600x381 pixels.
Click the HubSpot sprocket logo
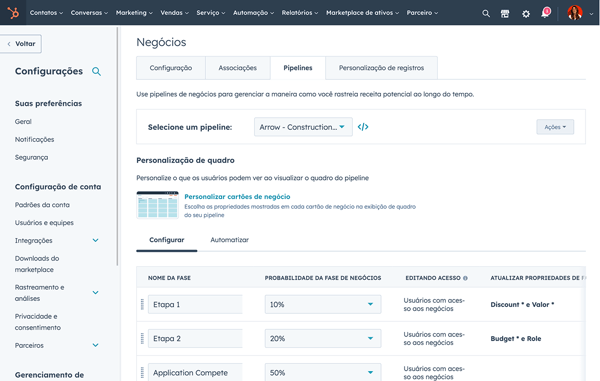pos(13,13)
